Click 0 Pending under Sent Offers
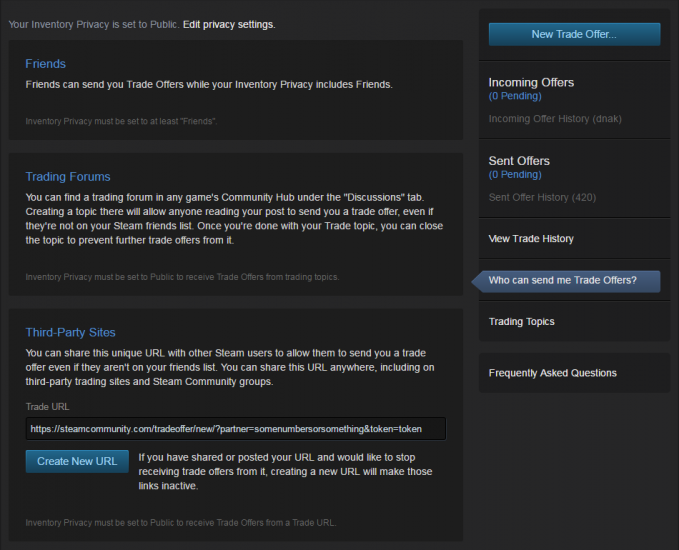Screen dimensions: 679x550 pos(515,175)
